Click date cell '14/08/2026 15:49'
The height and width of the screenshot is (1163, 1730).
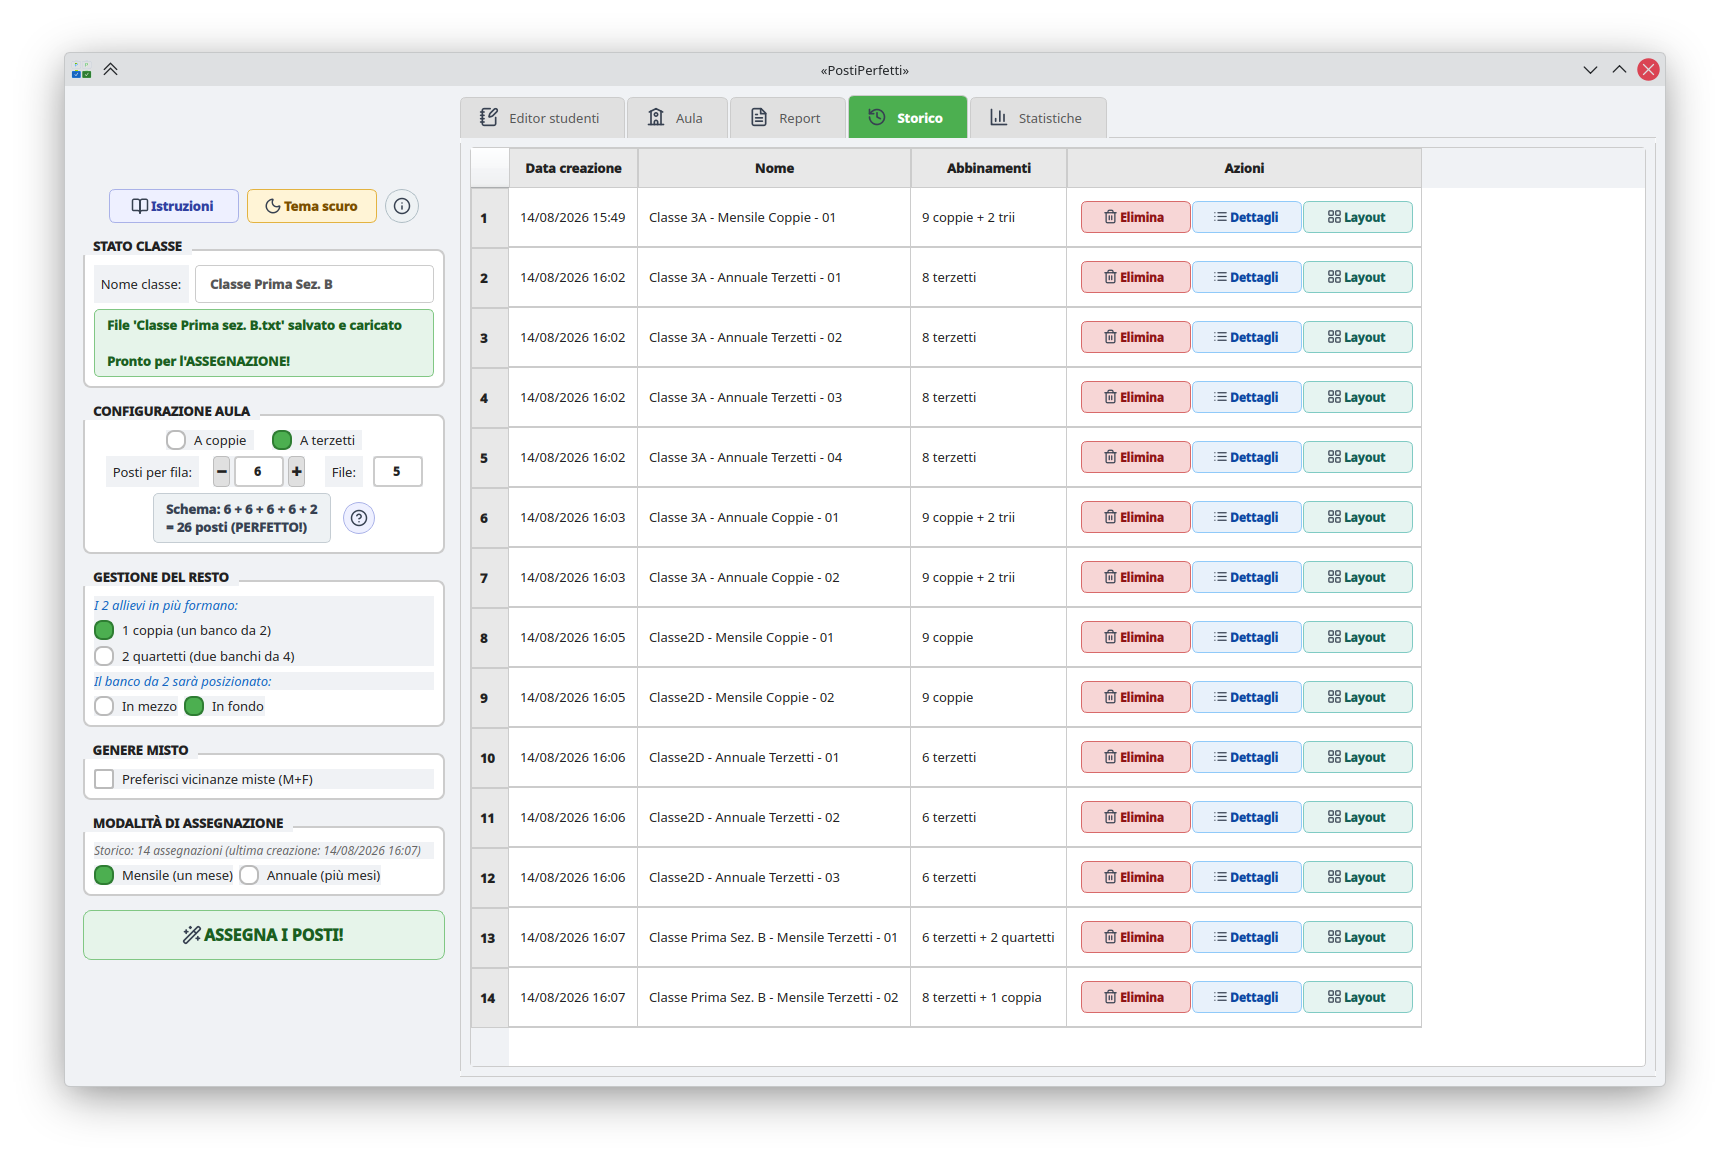573,217
